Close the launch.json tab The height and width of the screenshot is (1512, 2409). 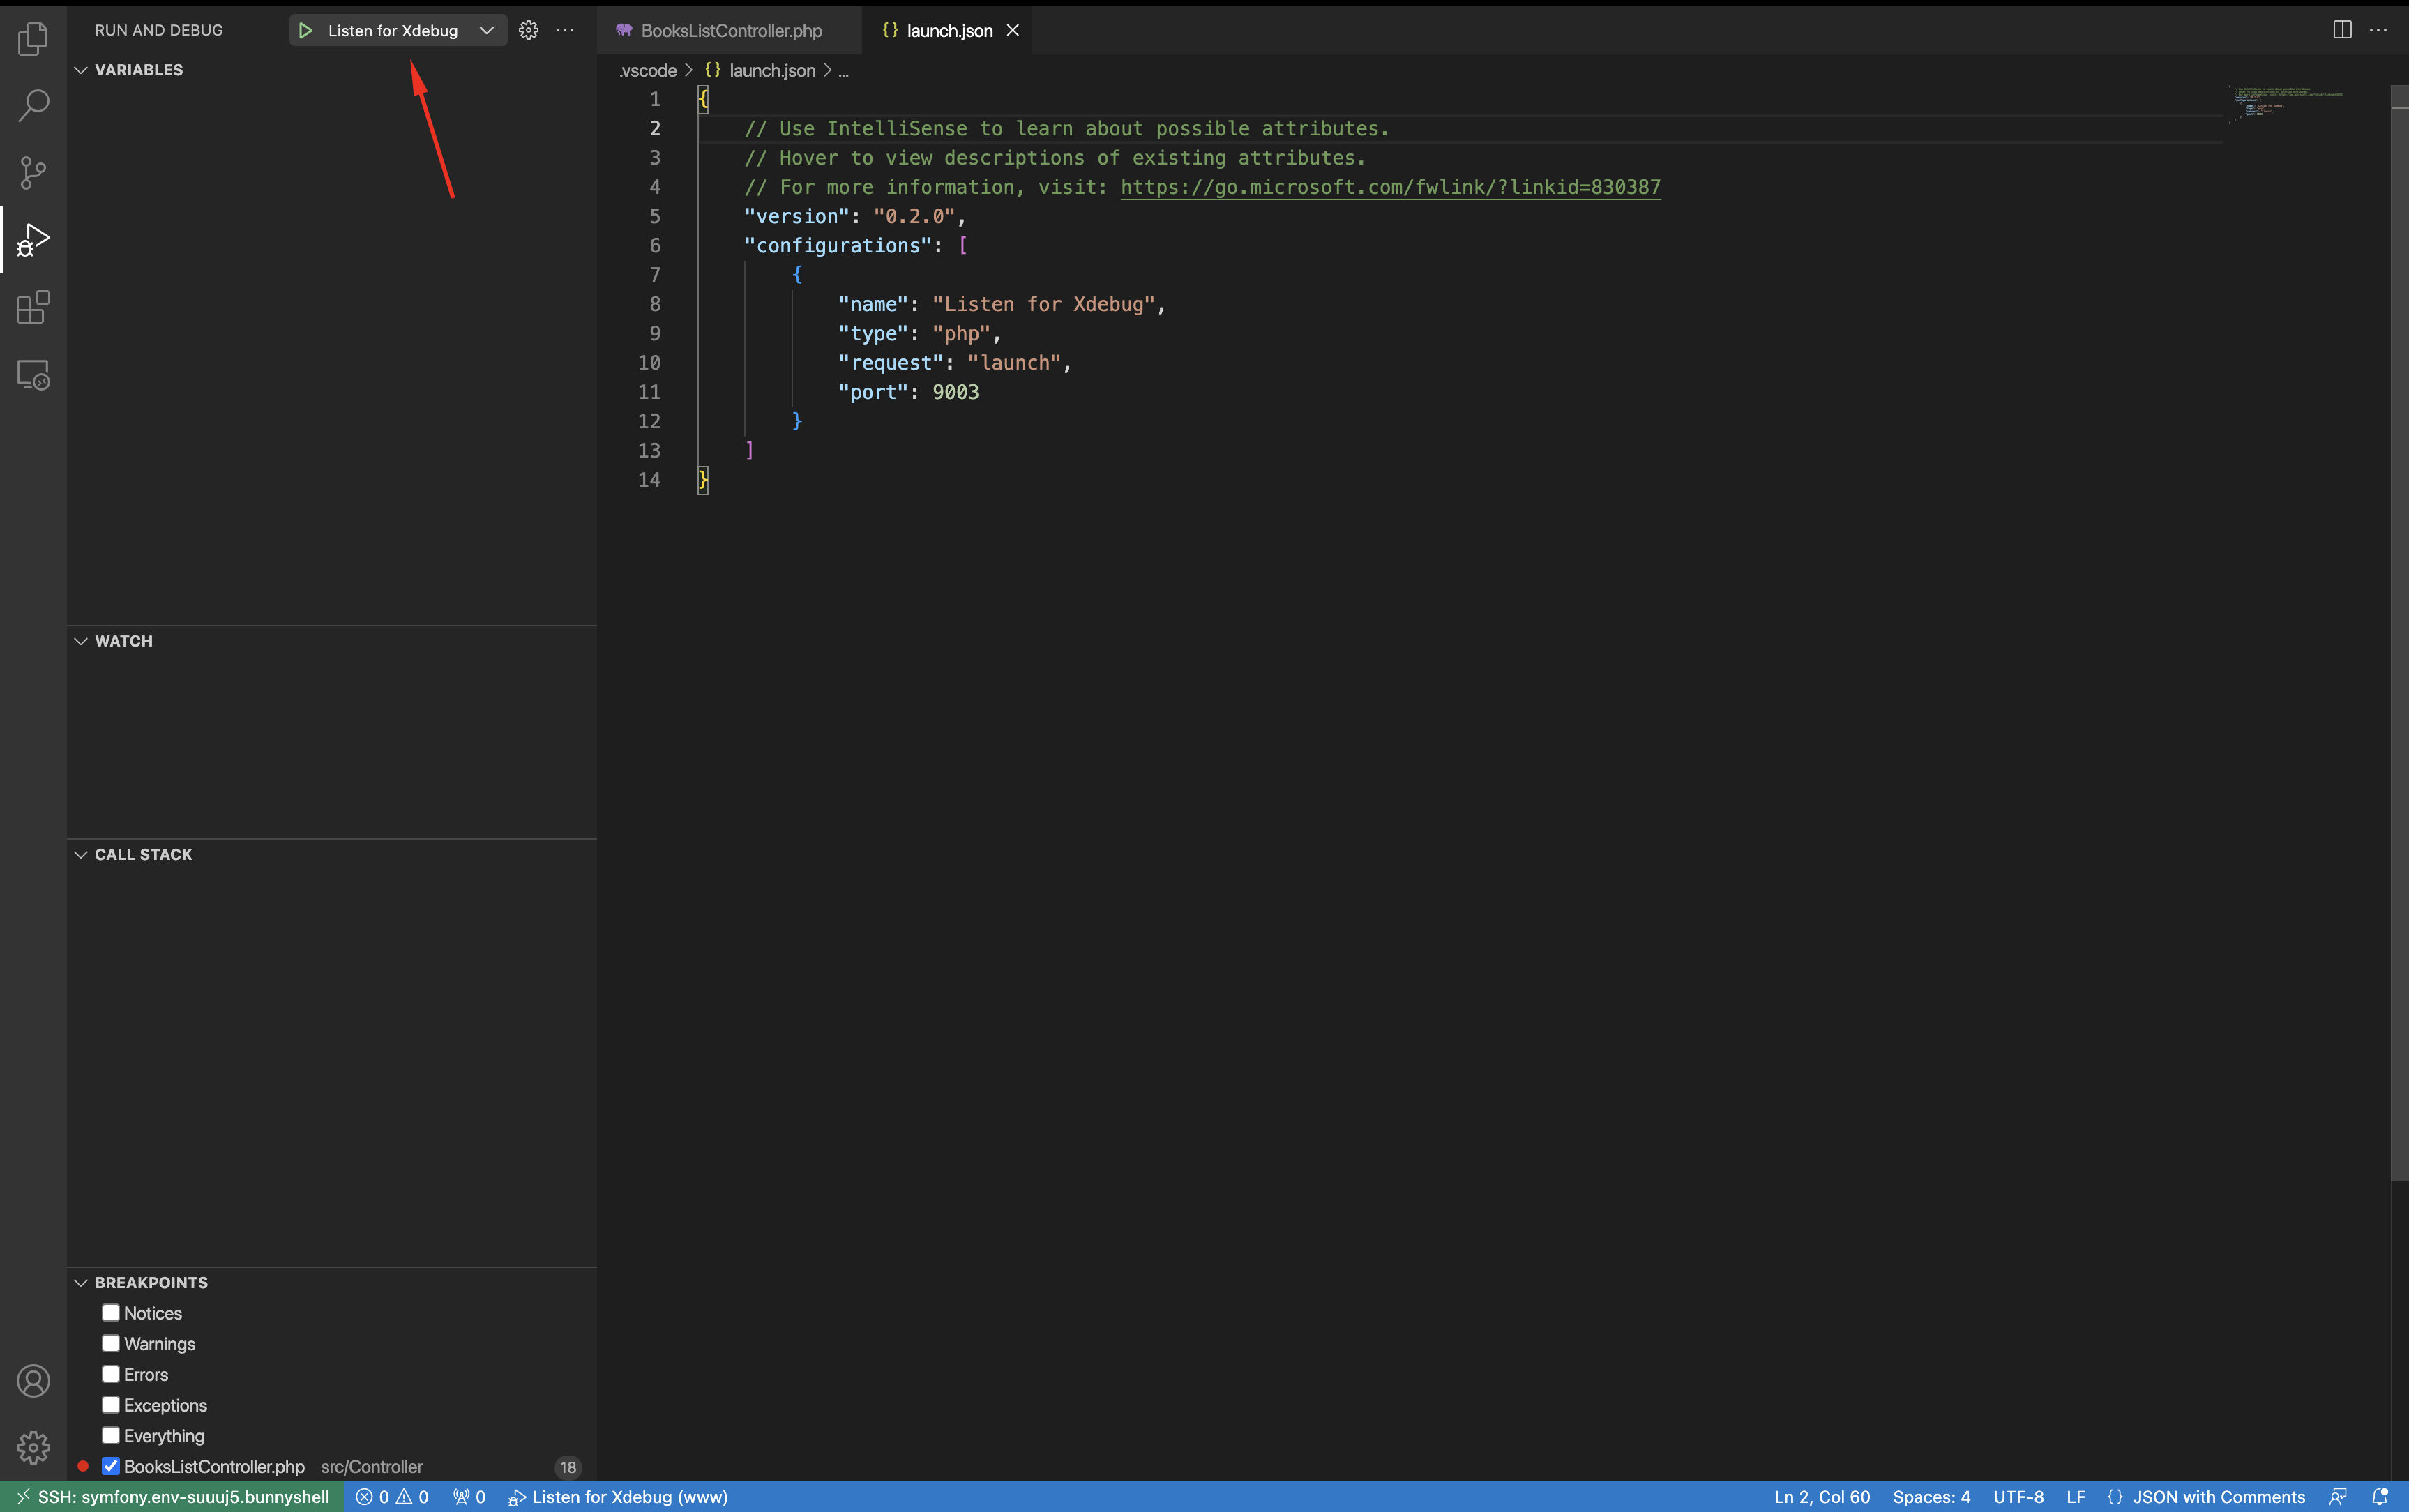pyautogui.click(x=1012, y=30)
